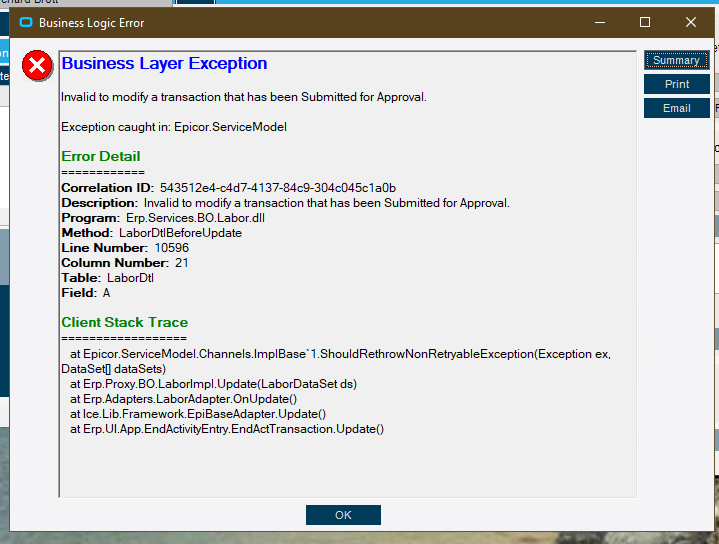Image resolution: width=719 pixels, height=544 pixels.
Task: Maximize the Business Logic Error dialog
Action: 645,22
